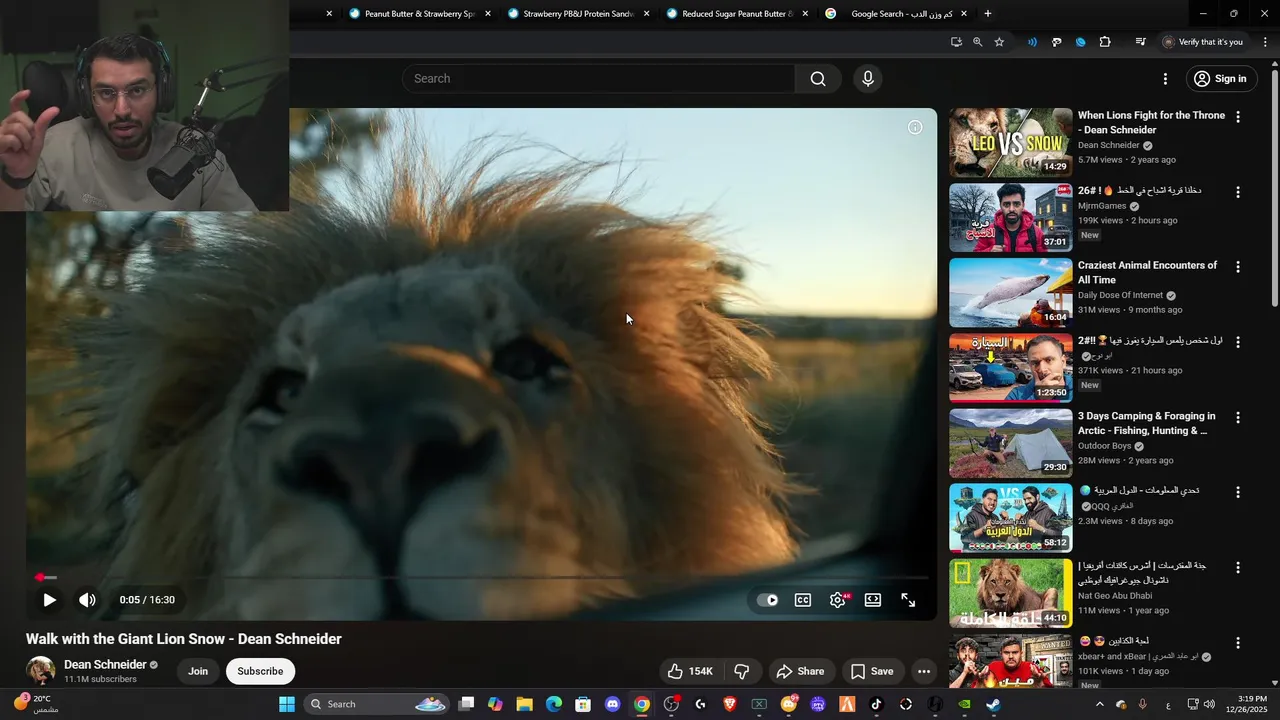Subscribe to Dean Schneider channel
The image size is (1280, 720).
pos(260,671)
